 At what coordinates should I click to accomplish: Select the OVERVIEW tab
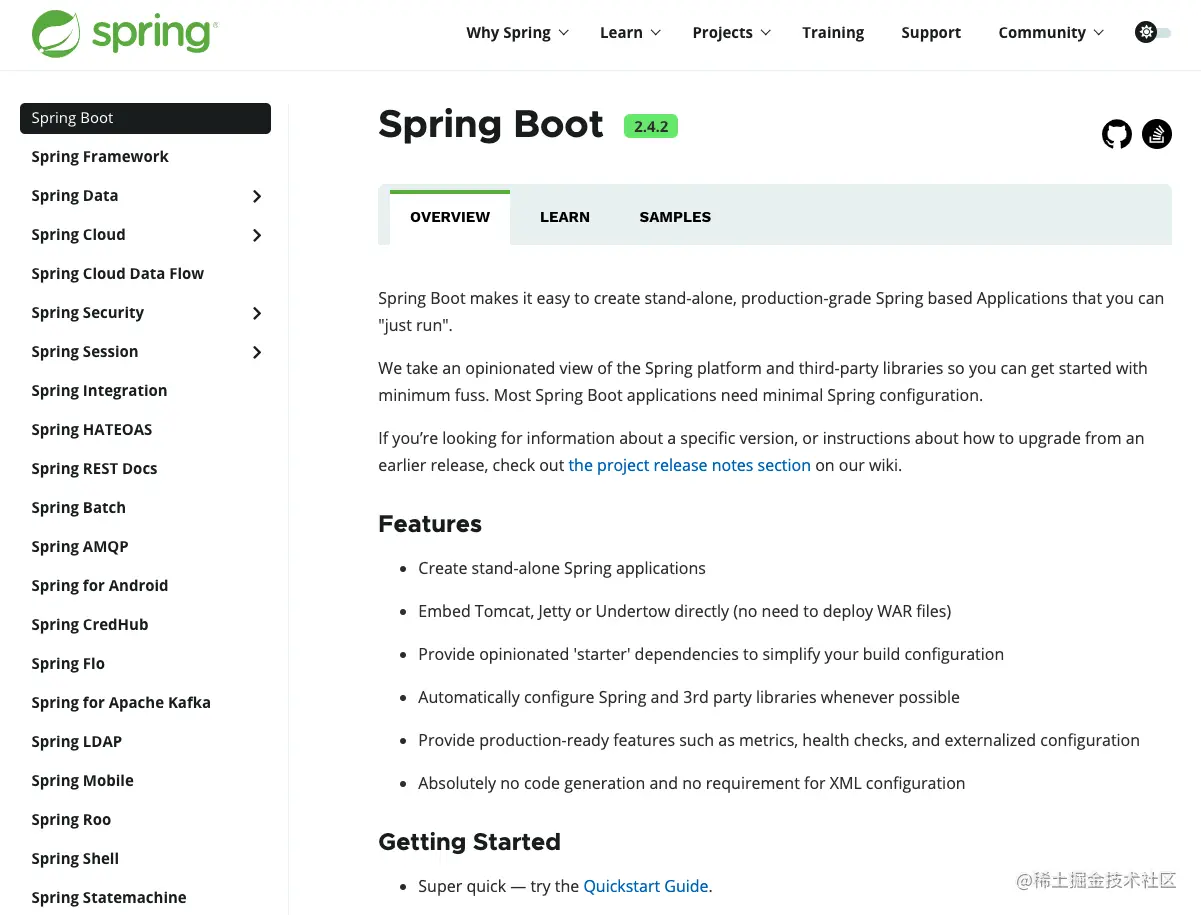(x=450, y=217)
